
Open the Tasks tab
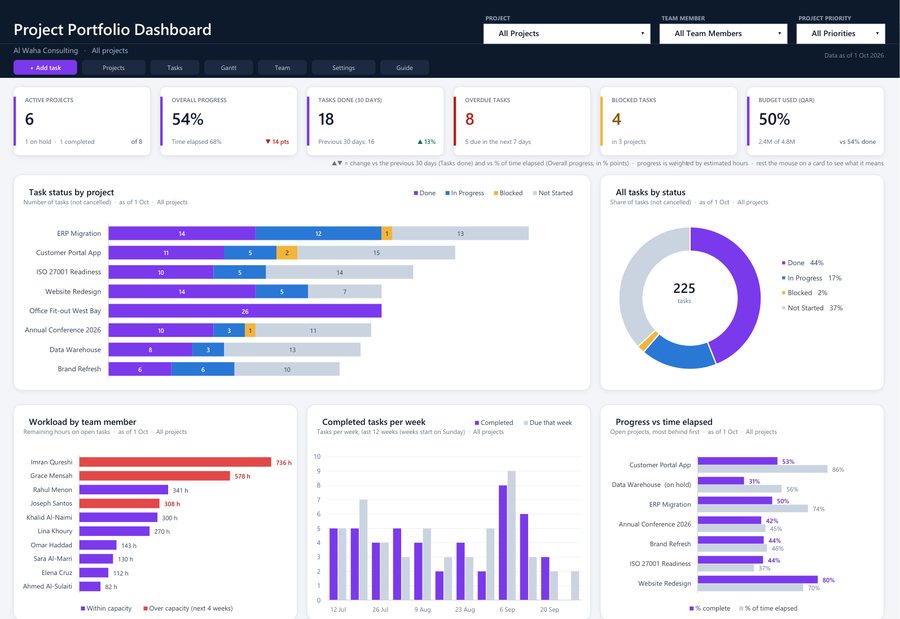[x=174, y=68]
